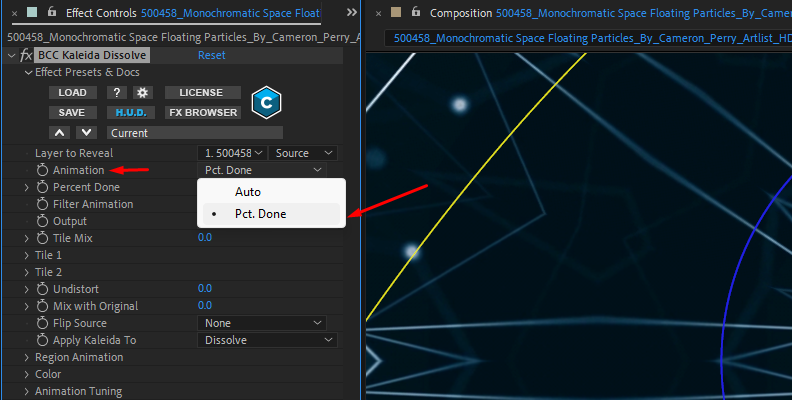Toggle the fx switch for BCC Kaleida Dissolve
The image size is (792, 400).
pos(26,55)
